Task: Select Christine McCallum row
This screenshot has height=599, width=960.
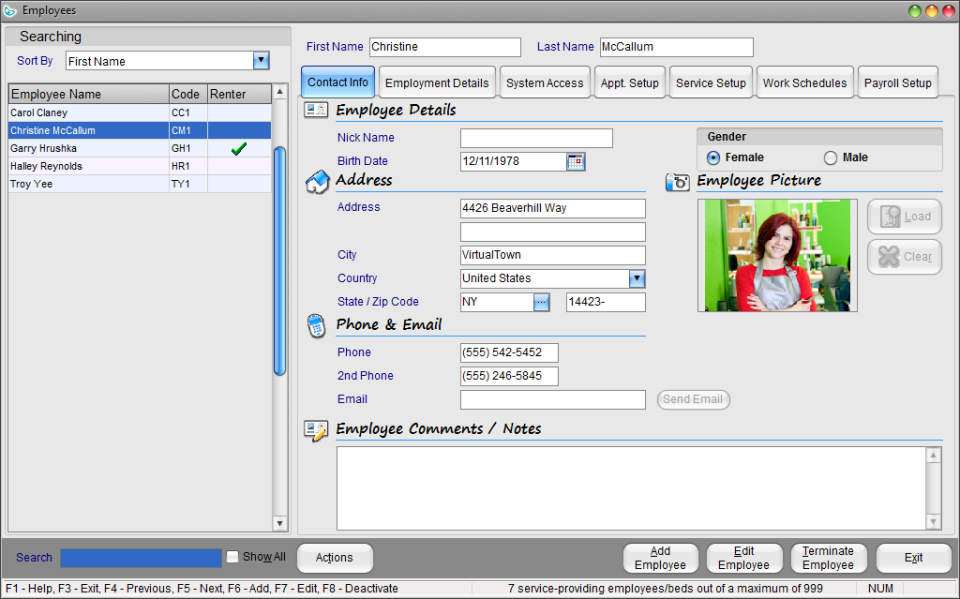Action: click(x=140, y=130)
